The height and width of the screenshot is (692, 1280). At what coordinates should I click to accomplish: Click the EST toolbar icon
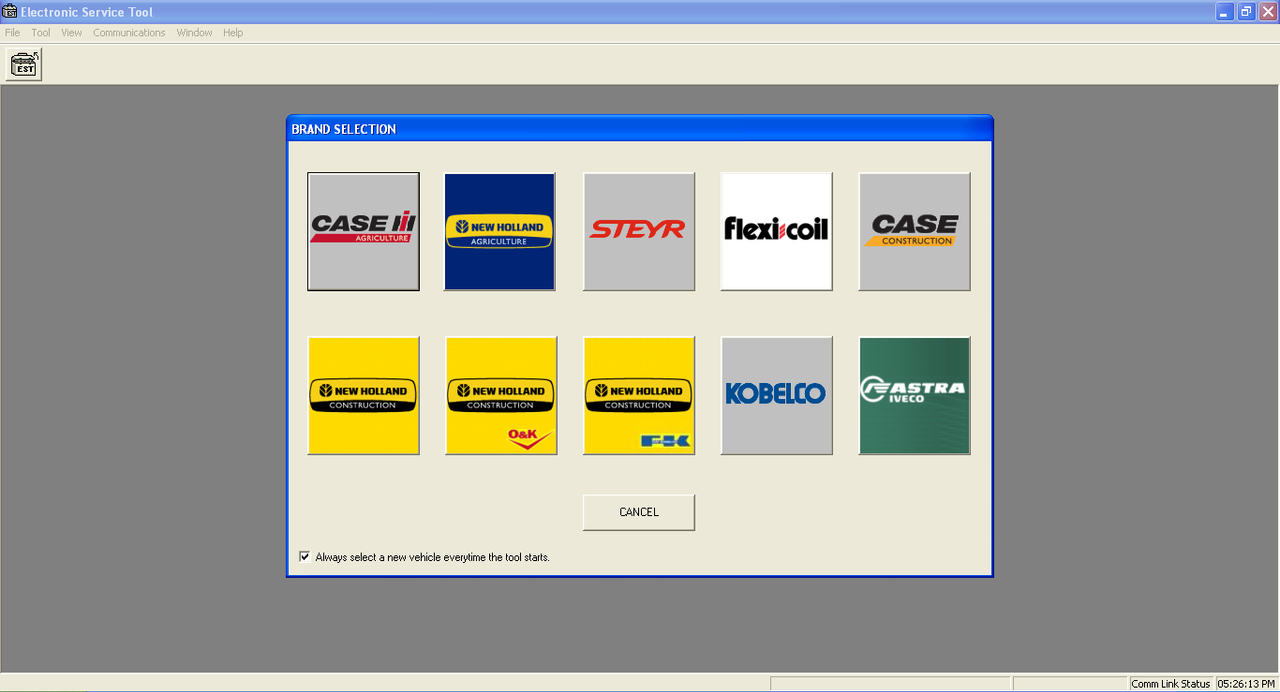(x=24, y=65)
